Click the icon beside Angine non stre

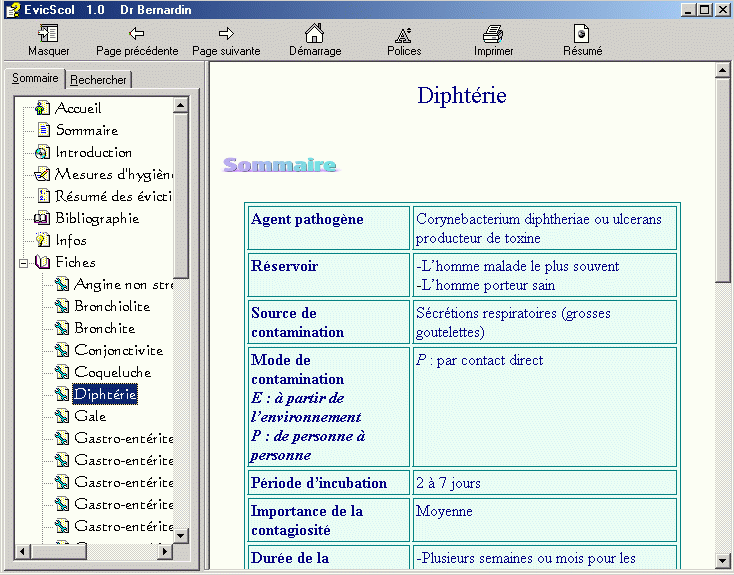(62, 284)
